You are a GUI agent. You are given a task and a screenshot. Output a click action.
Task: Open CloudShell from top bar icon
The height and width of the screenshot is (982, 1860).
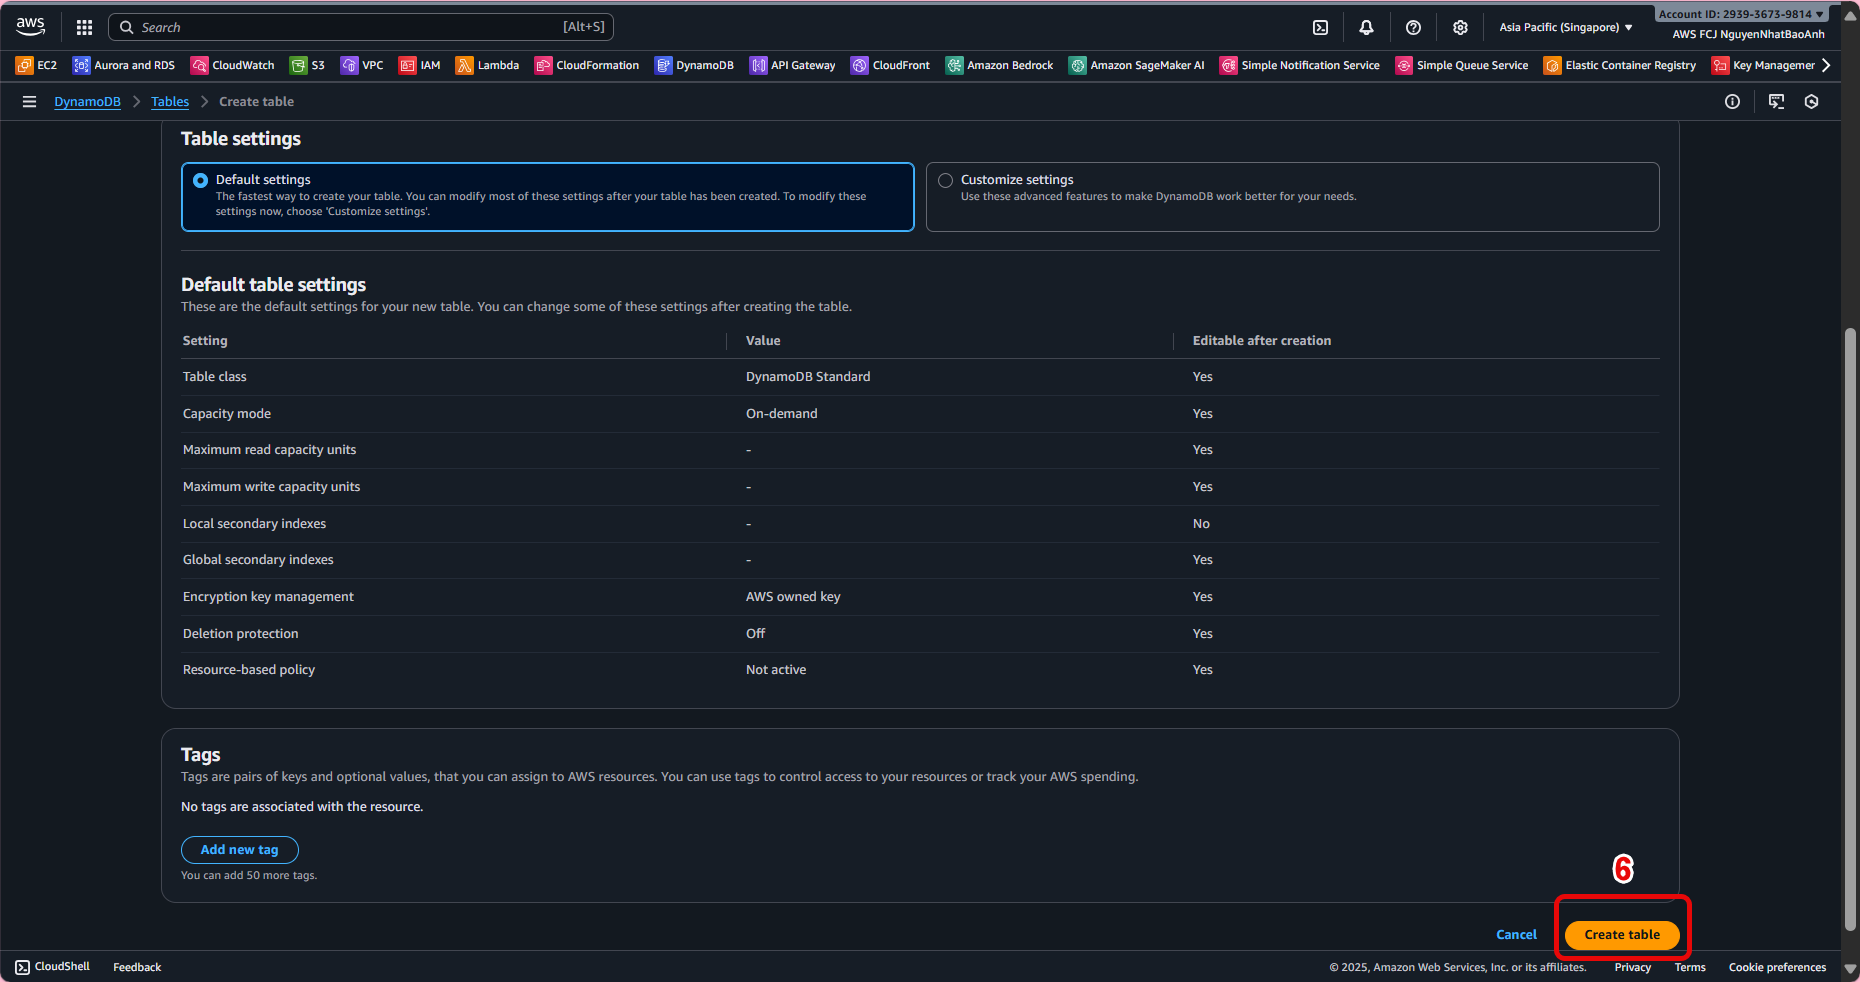[x=1320, y=27]
